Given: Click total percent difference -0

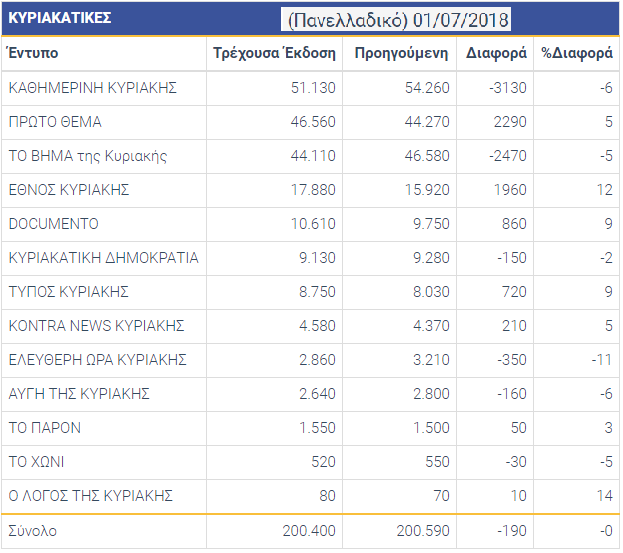Looking at the screenshot, I should [x=606, y=531].
